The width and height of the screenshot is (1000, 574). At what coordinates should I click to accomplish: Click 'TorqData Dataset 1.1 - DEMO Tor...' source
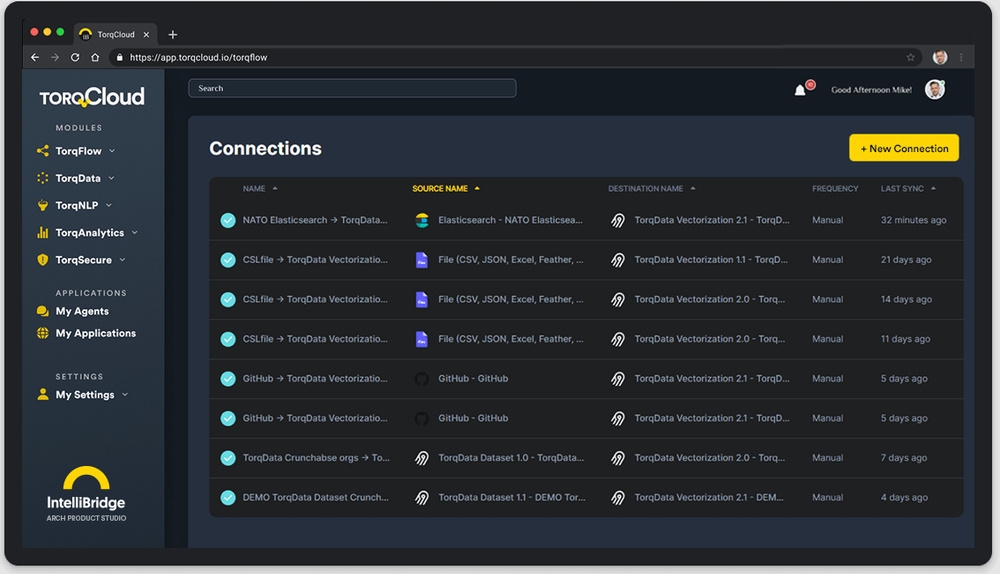coord(511,497)
